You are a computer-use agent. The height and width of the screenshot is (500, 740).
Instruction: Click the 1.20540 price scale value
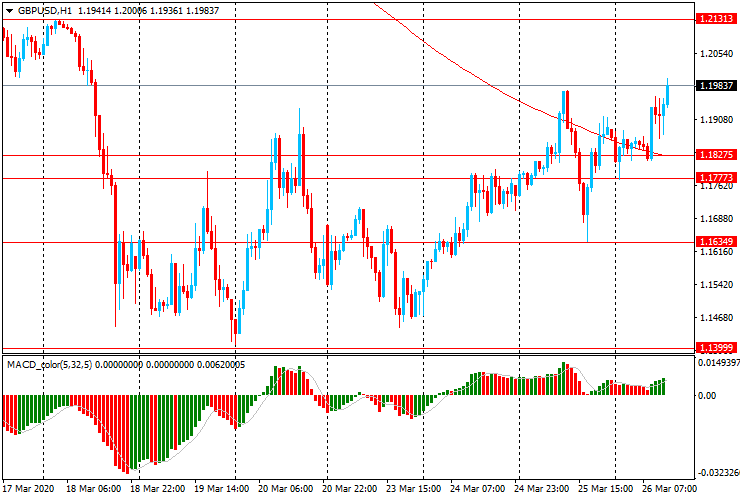click(x=716, y=53)
